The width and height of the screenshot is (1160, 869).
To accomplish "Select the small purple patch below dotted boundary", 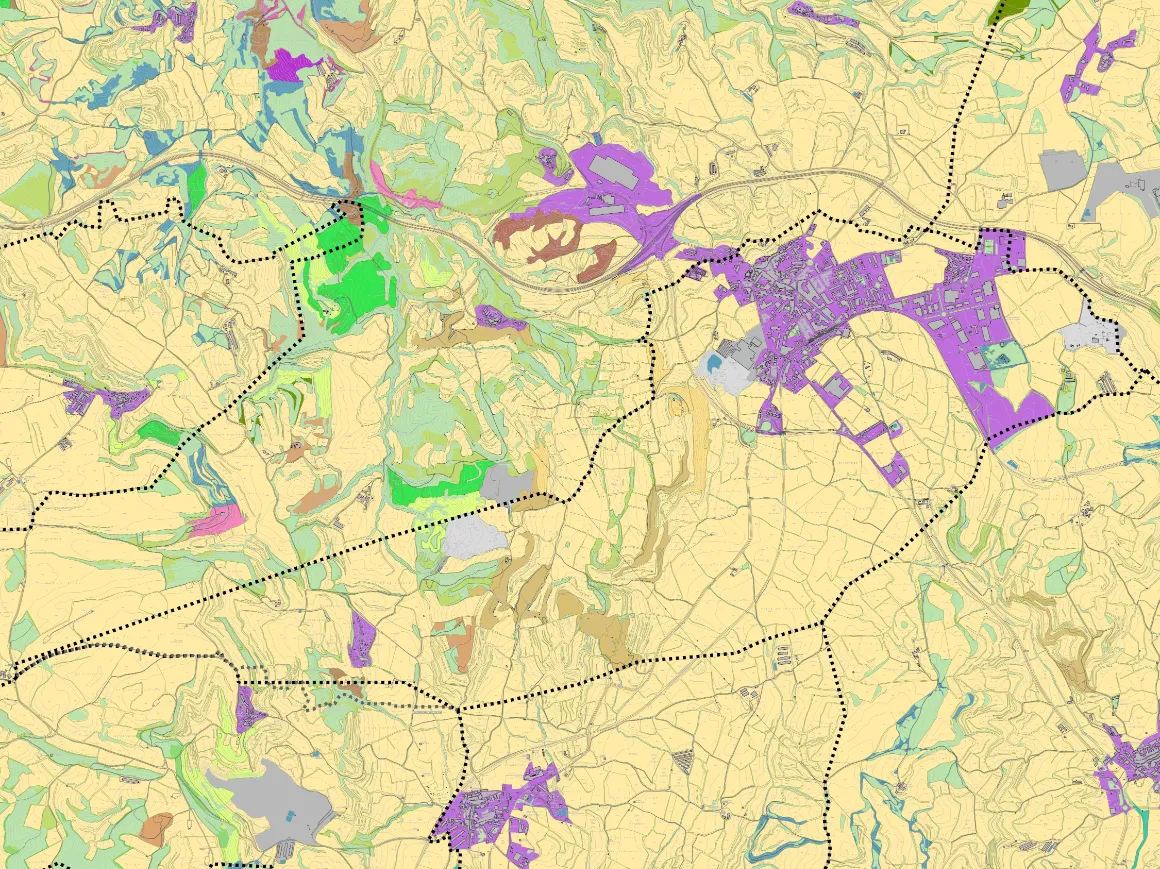I will click(361, 638).
